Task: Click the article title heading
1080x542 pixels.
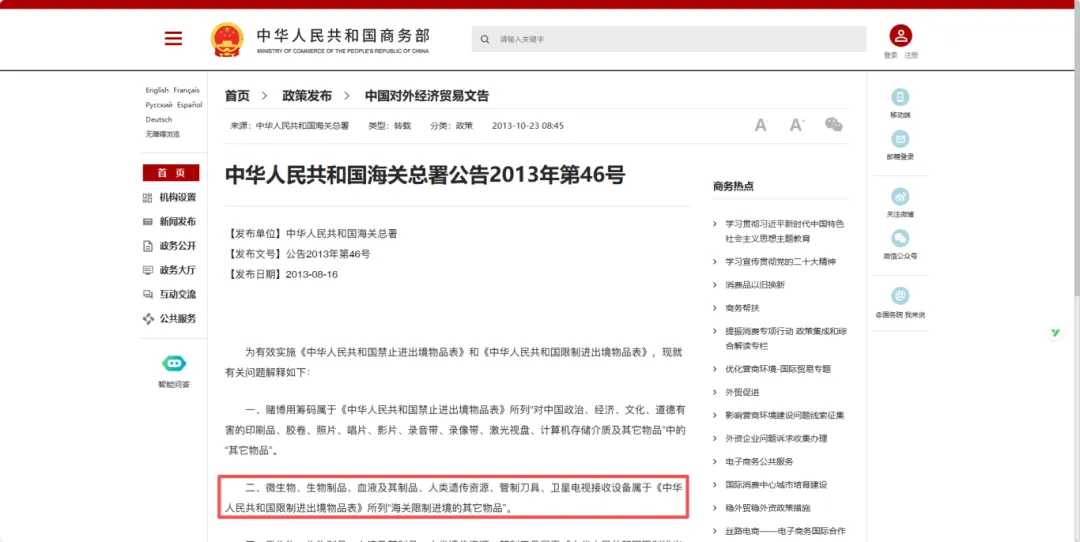Action: (425, 175)
